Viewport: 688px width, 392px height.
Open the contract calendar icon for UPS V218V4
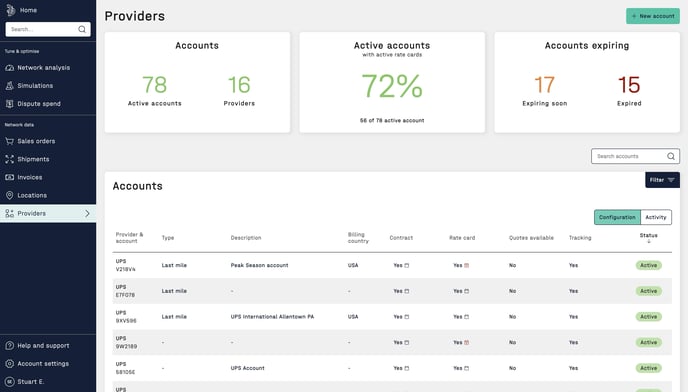pyautogui.click(x=407, y=265)
